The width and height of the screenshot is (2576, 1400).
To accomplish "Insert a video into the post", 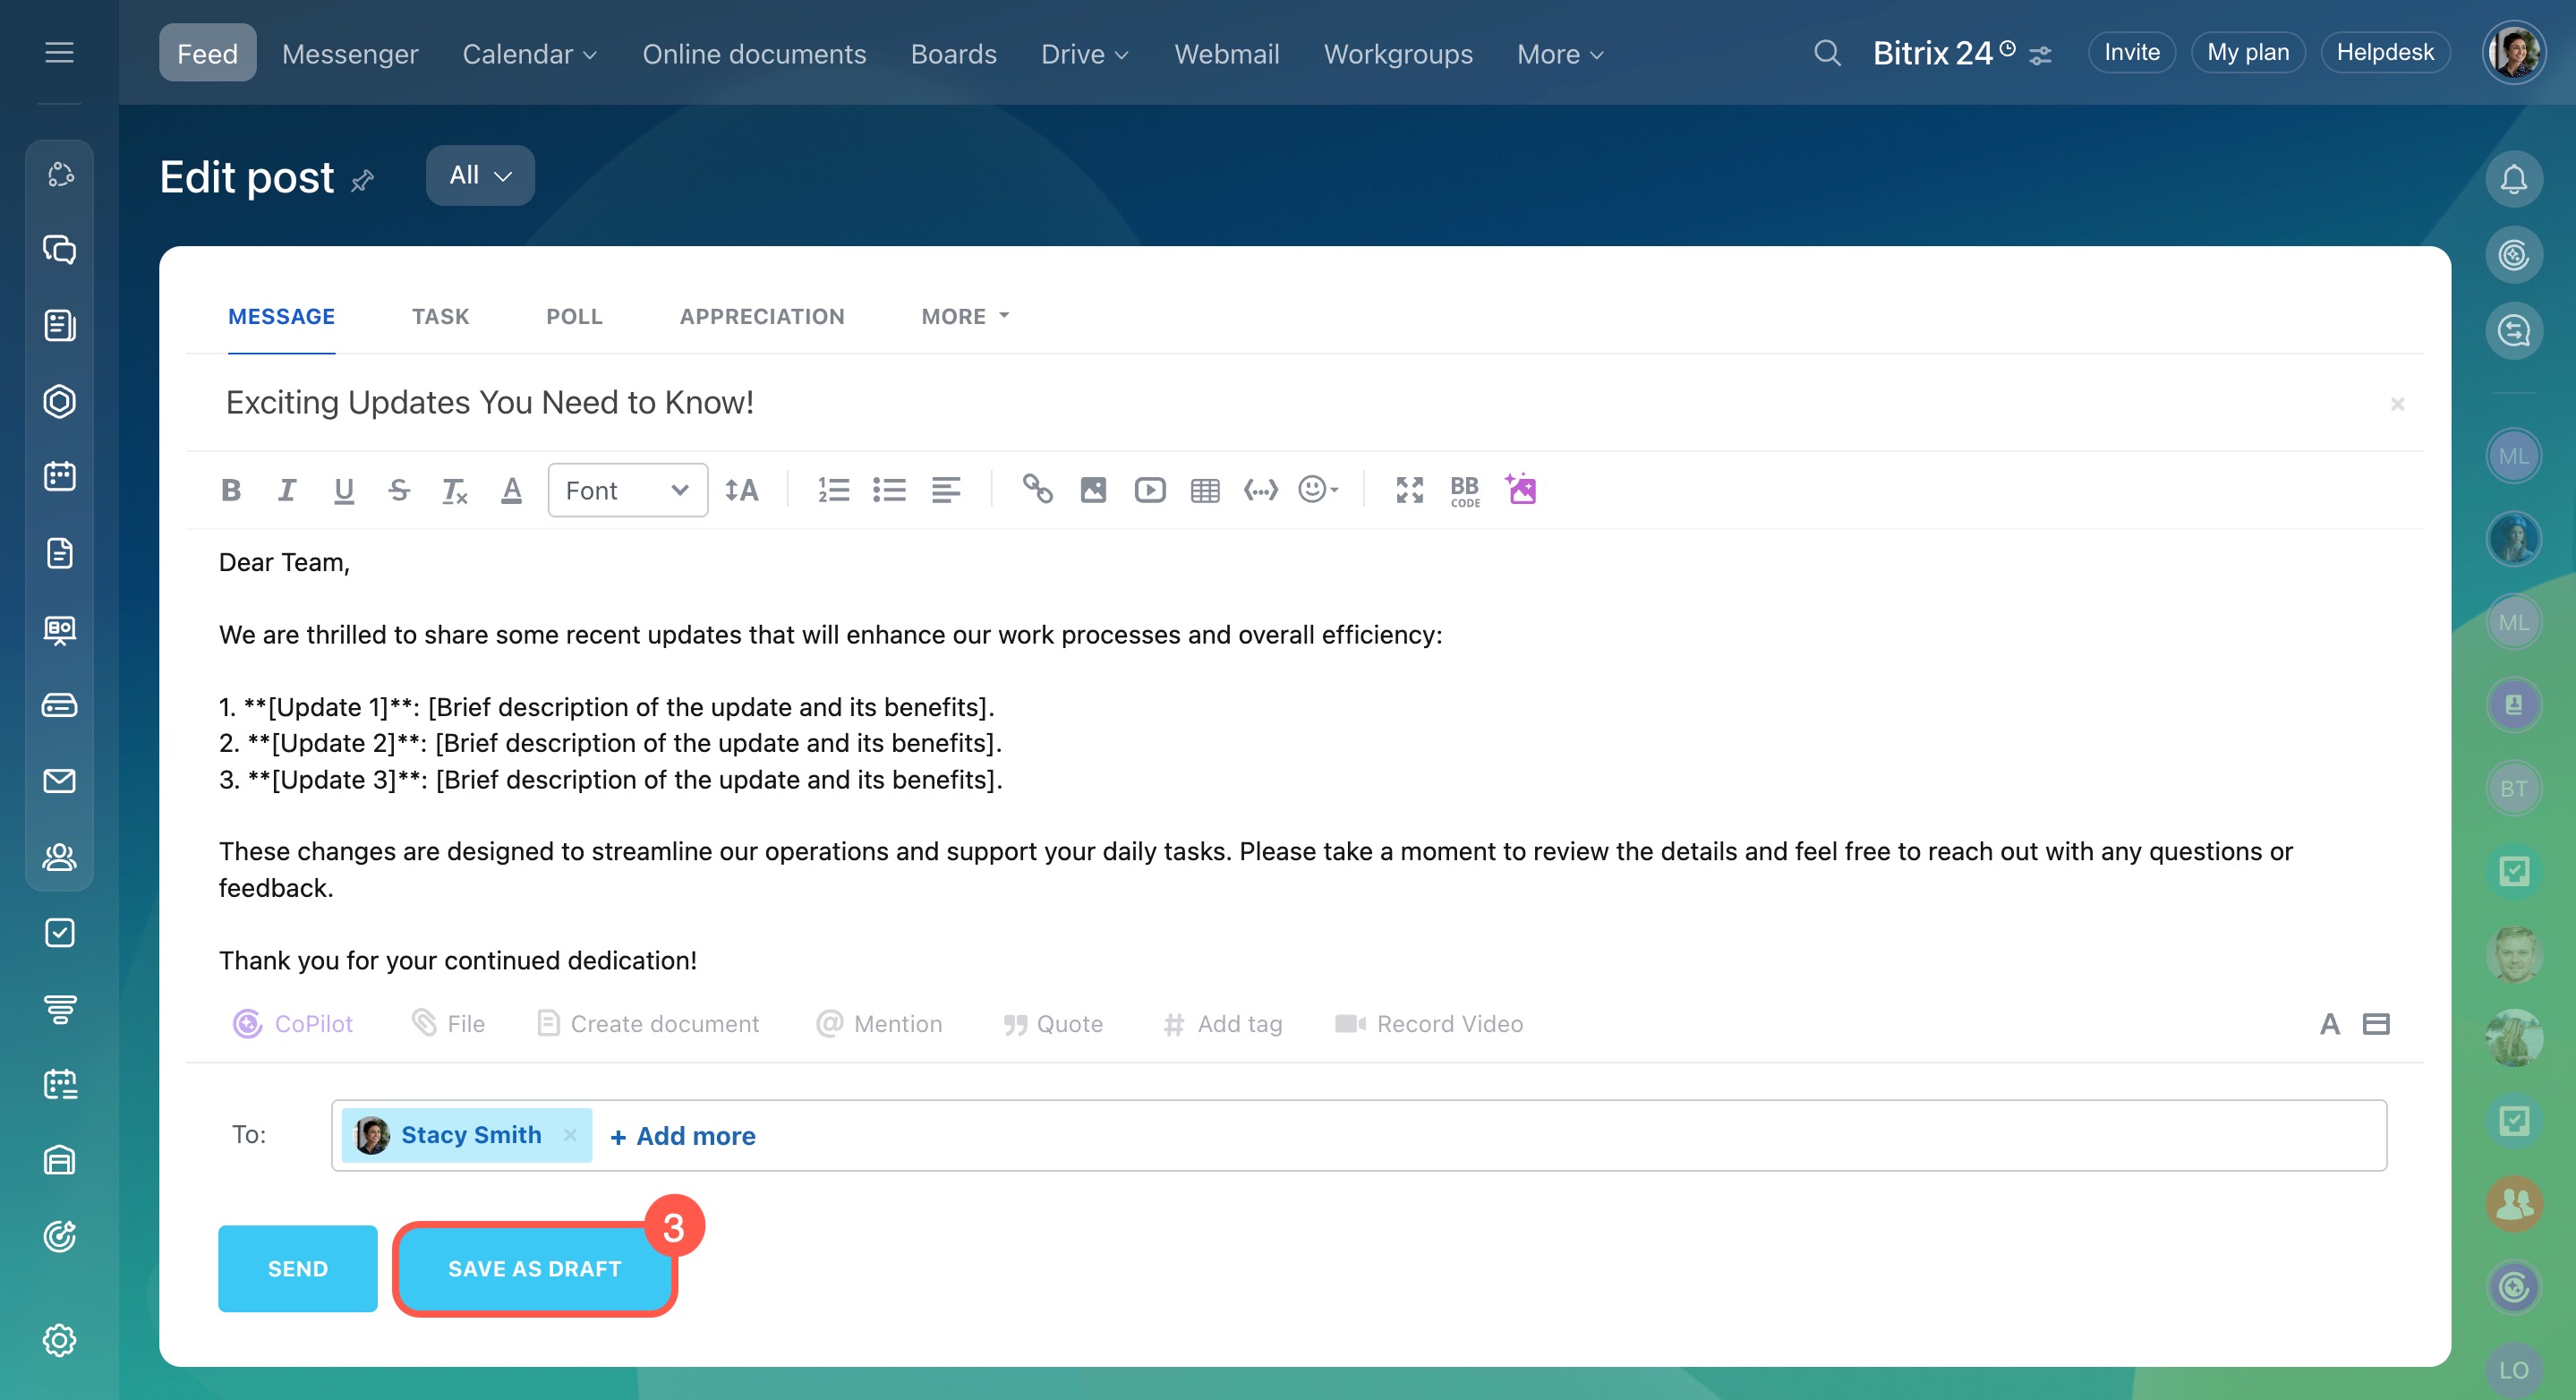I will (x=1150, y=490).
